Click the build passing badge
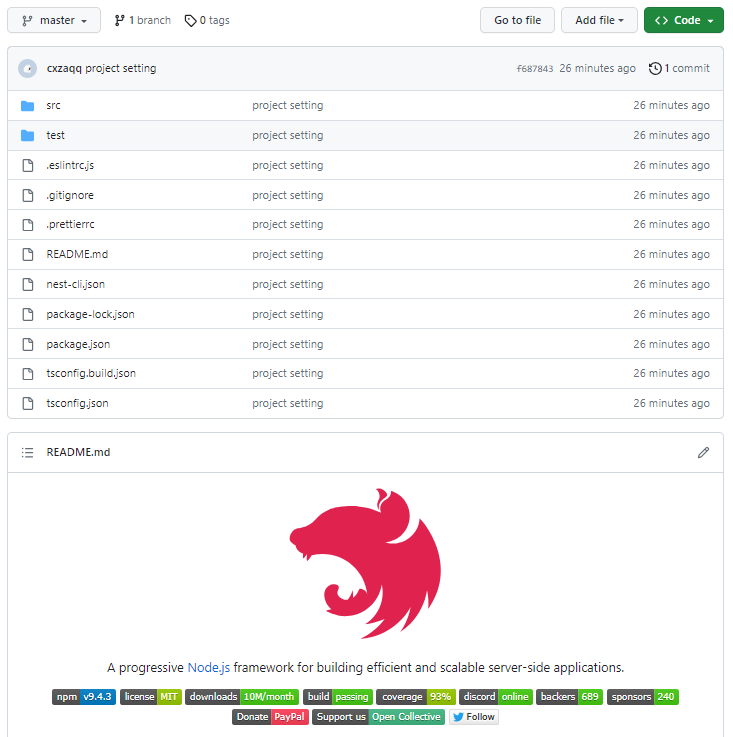 338,697
